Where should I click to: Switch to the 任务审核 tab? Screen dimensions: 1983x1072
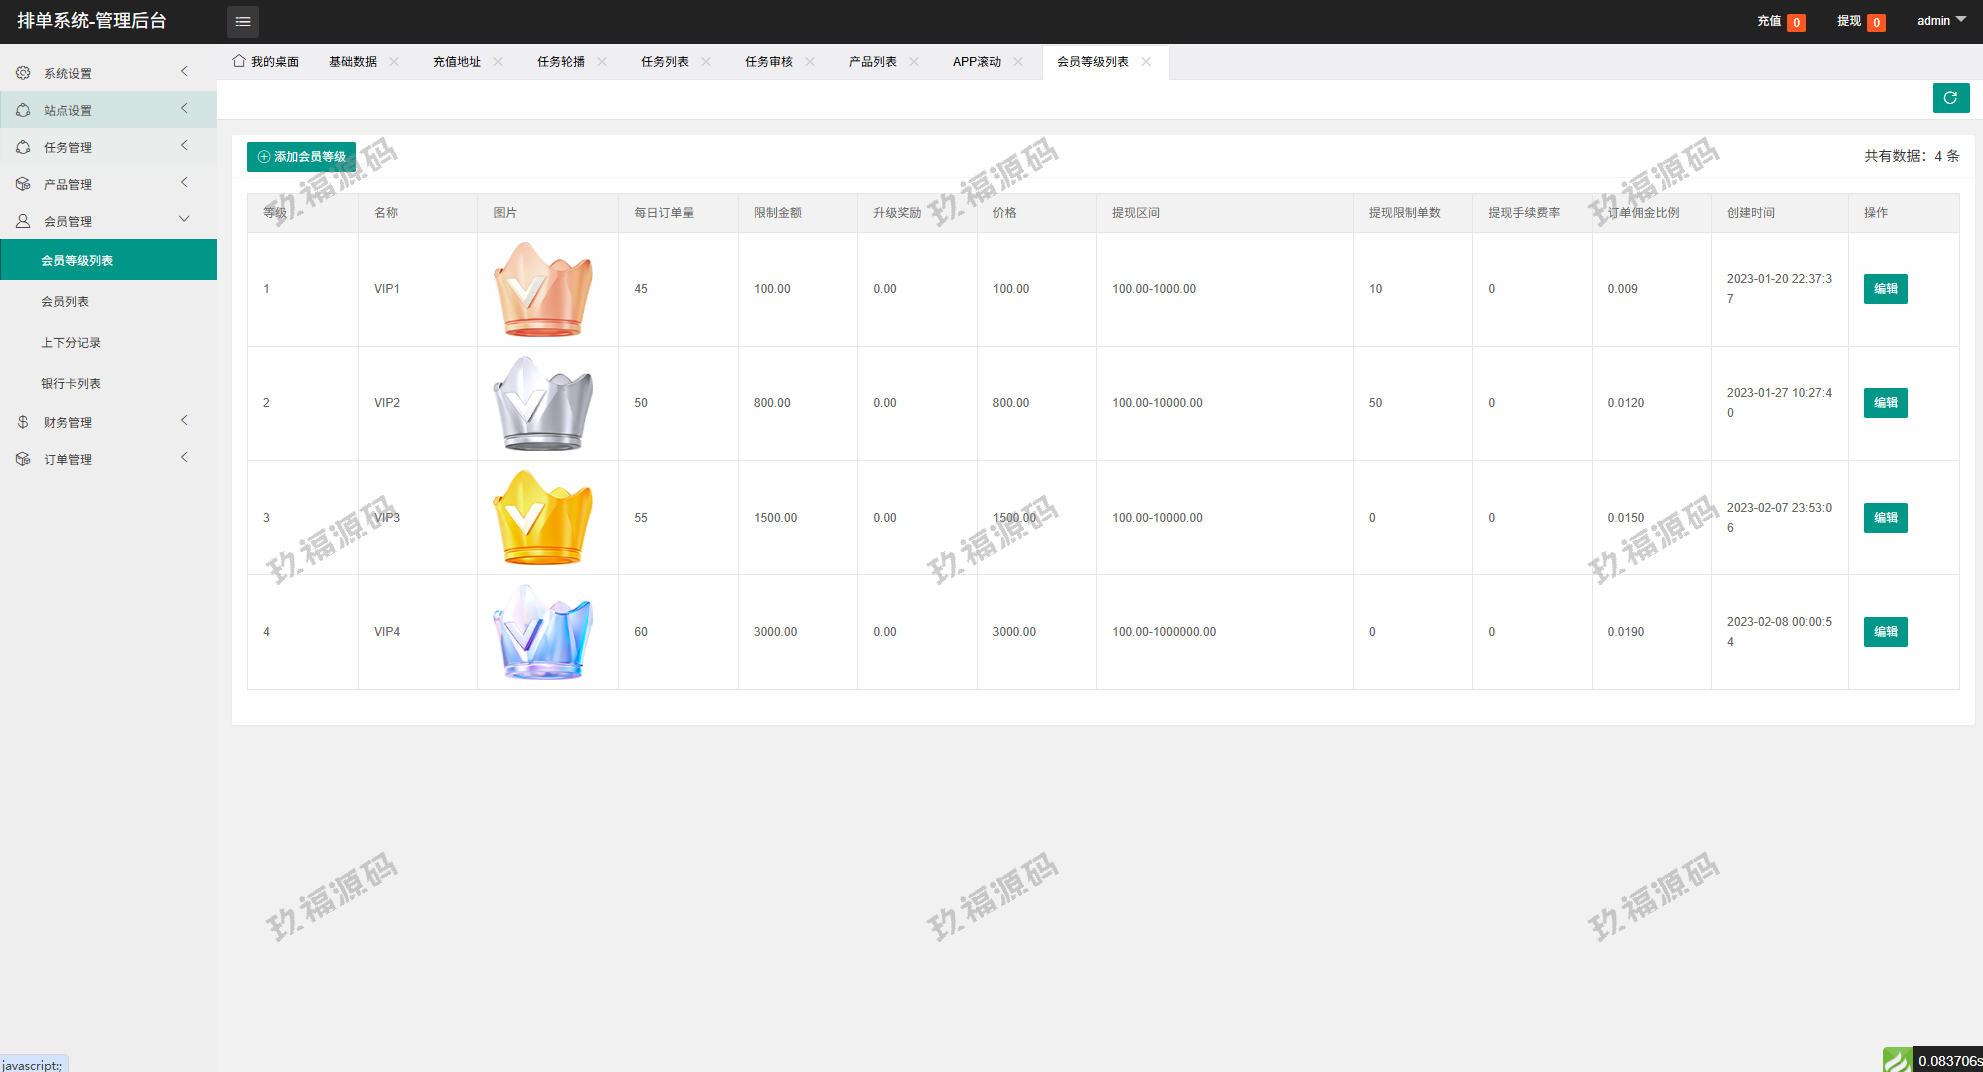point(768,62)
